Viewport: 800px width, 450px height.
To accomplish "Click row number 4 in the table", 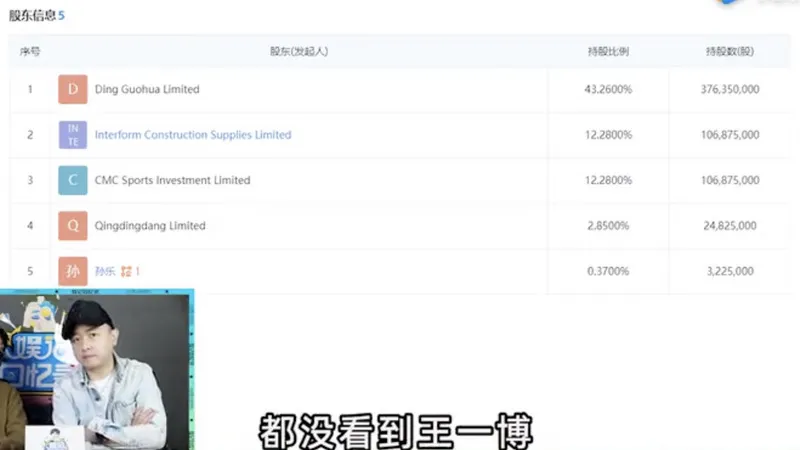I will (x=30, y=226).
